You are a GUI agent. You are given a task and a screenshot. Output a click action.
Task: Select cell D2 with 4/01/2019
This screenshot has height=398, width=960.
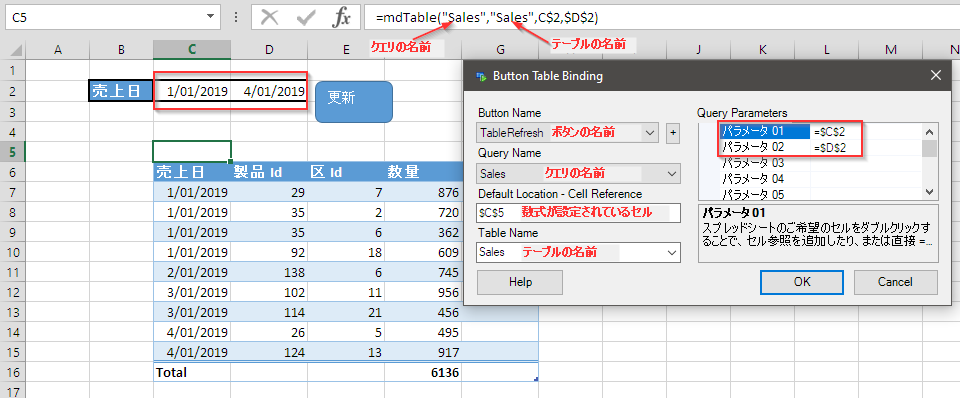pyautogui.click(x=269, y=91)
